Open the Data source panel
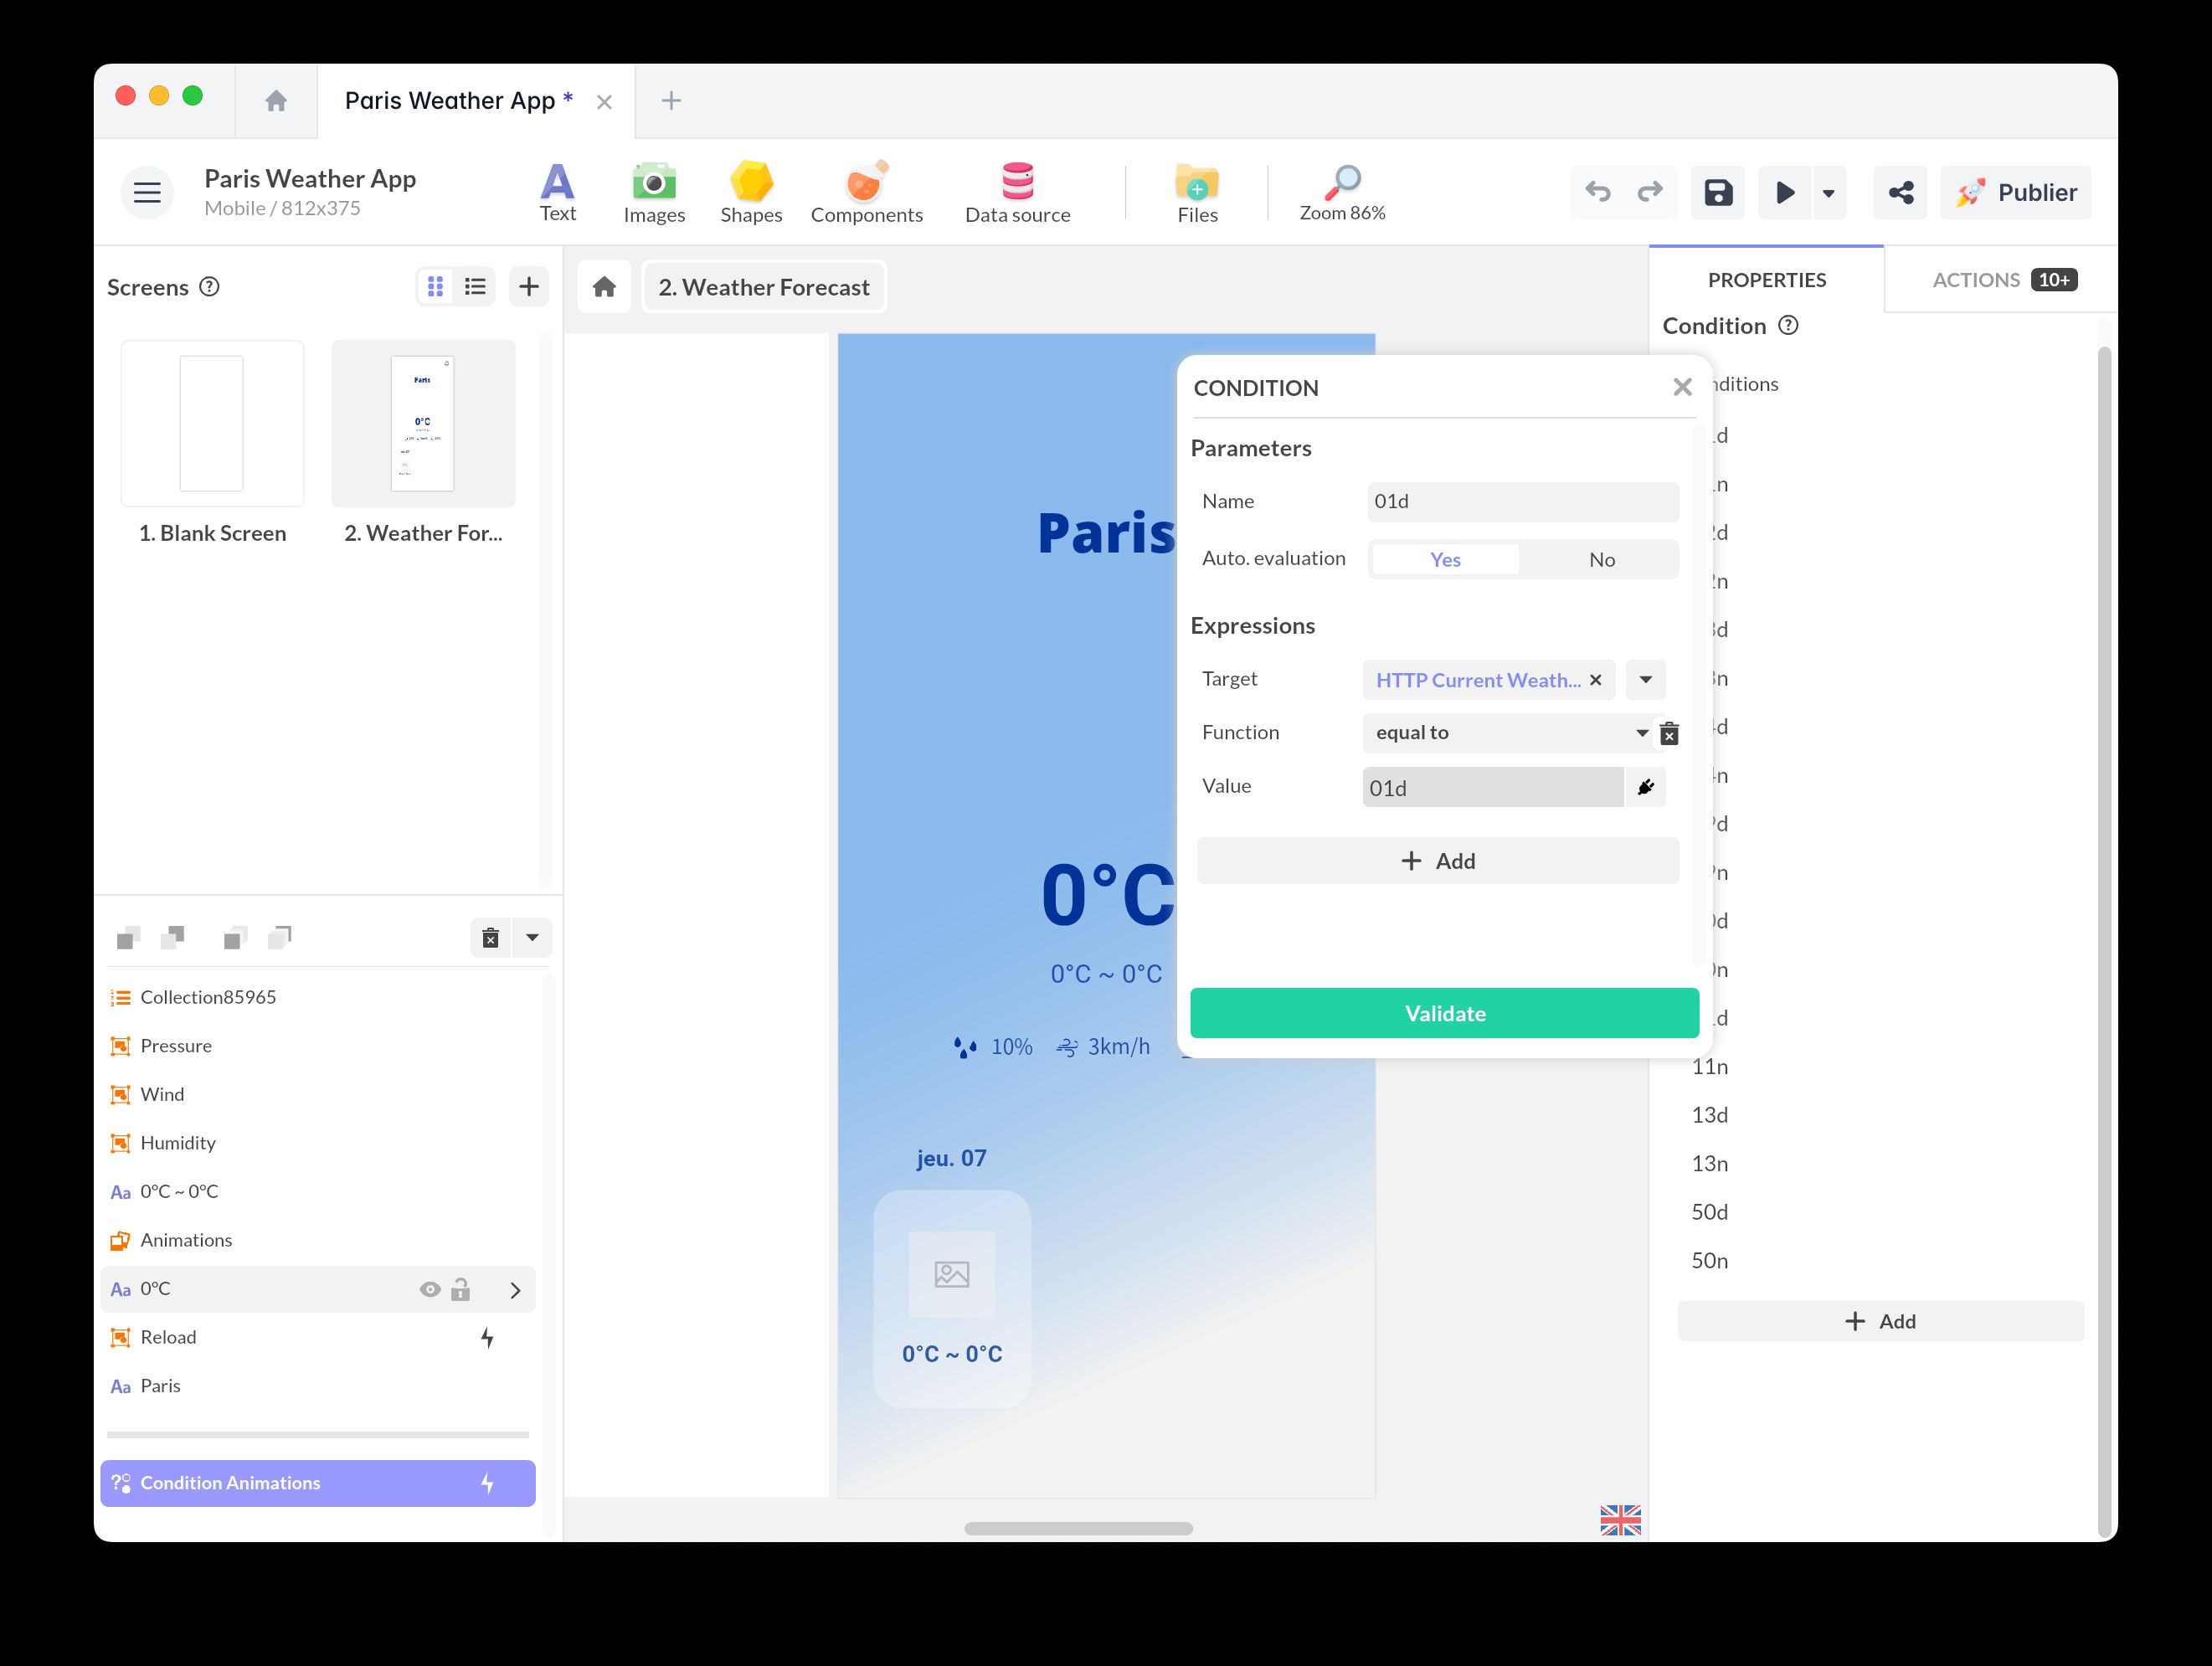This screenshot has width=2212, height=1666. 1016,192
